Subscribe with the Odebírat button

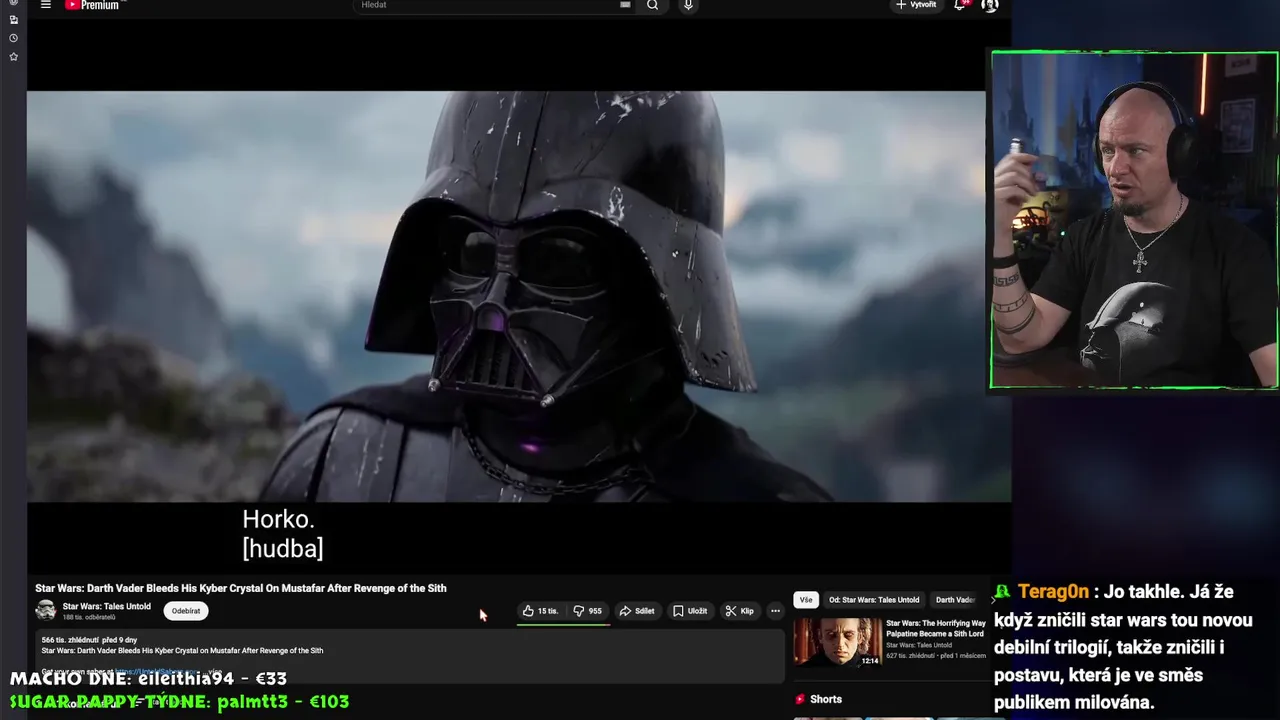[x=186, y=611]
